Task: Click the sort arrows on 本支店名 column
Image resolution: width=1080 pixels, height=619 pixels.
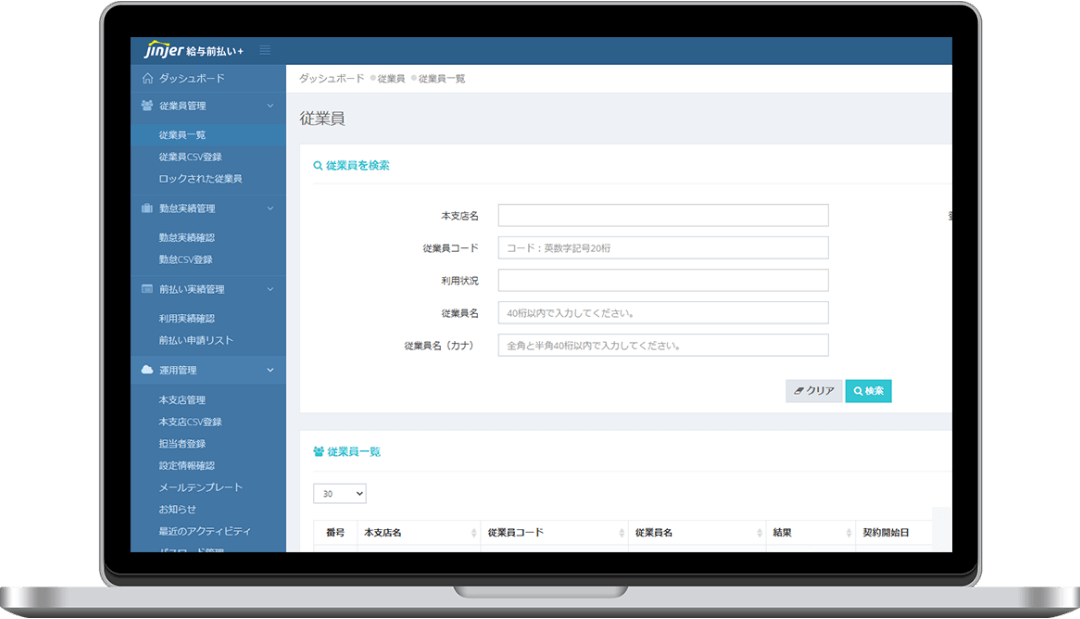Action: tap(473, 533)
